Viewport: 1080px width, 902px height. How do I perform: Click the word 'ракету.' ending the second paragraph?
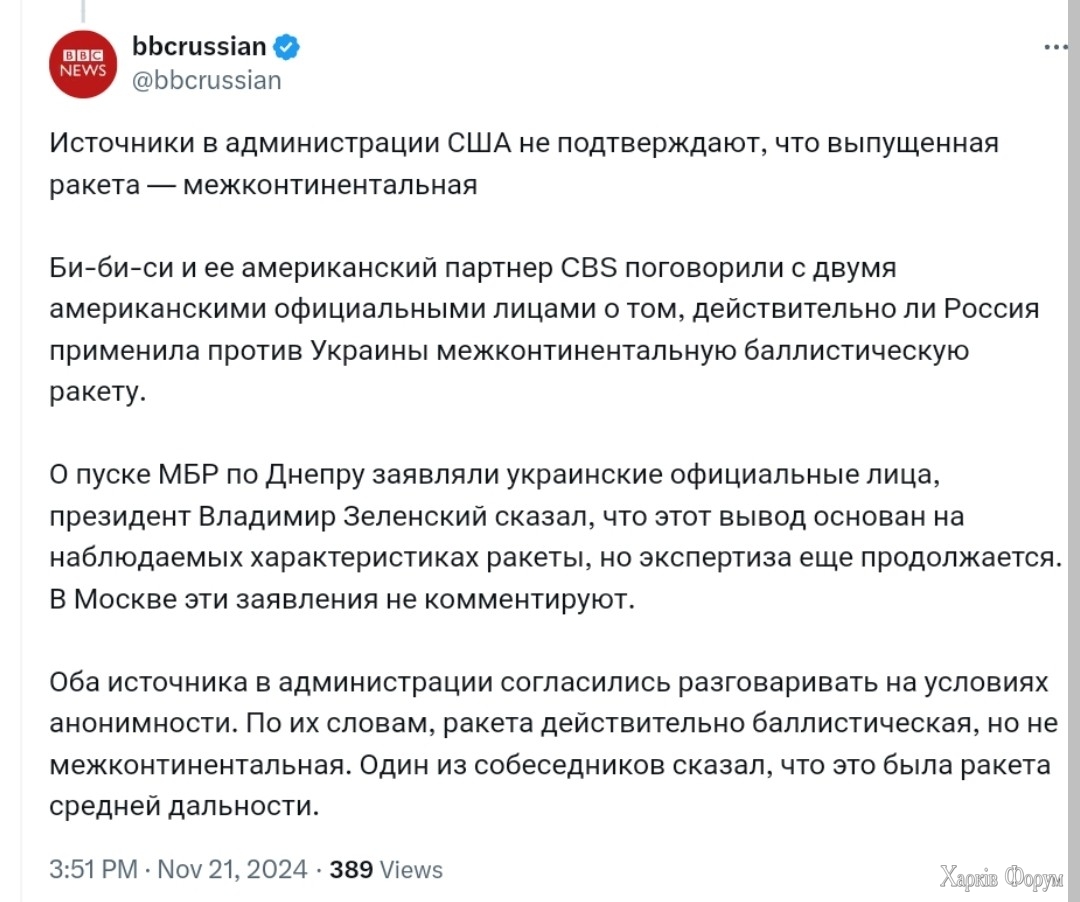[98, 392]
